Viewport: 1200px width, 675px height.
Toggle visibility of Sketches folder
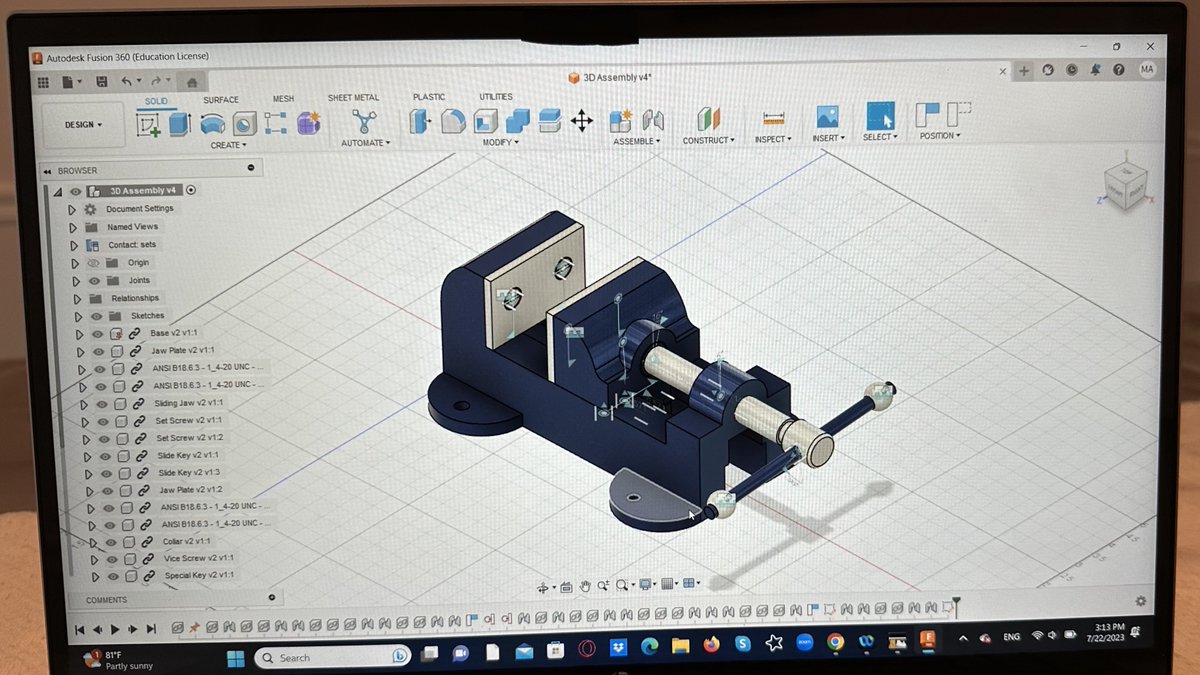98,316
